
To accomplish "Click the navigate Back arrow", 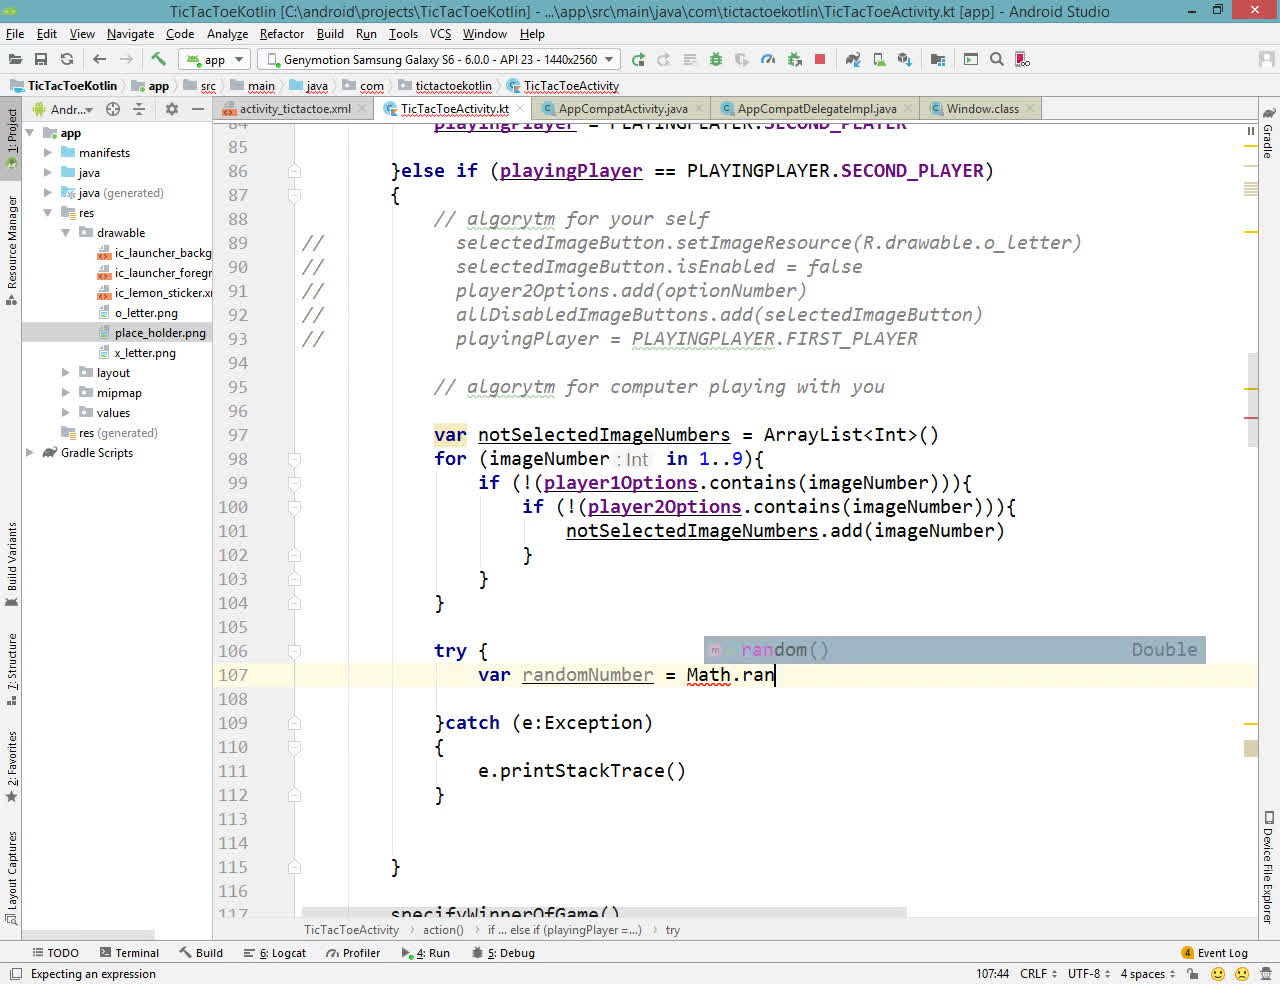I will point(99,60).
